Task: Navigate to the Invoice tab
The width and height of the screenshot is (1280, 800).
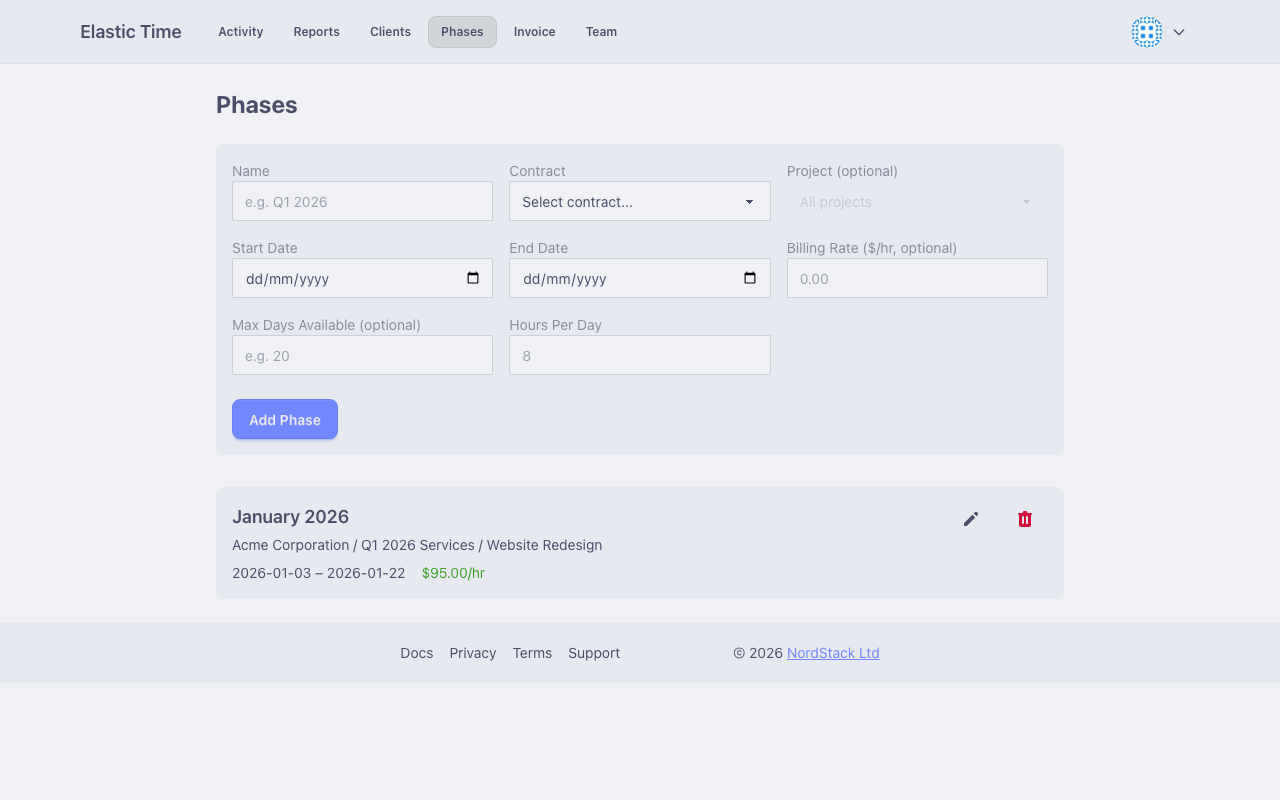Action: 534,32
